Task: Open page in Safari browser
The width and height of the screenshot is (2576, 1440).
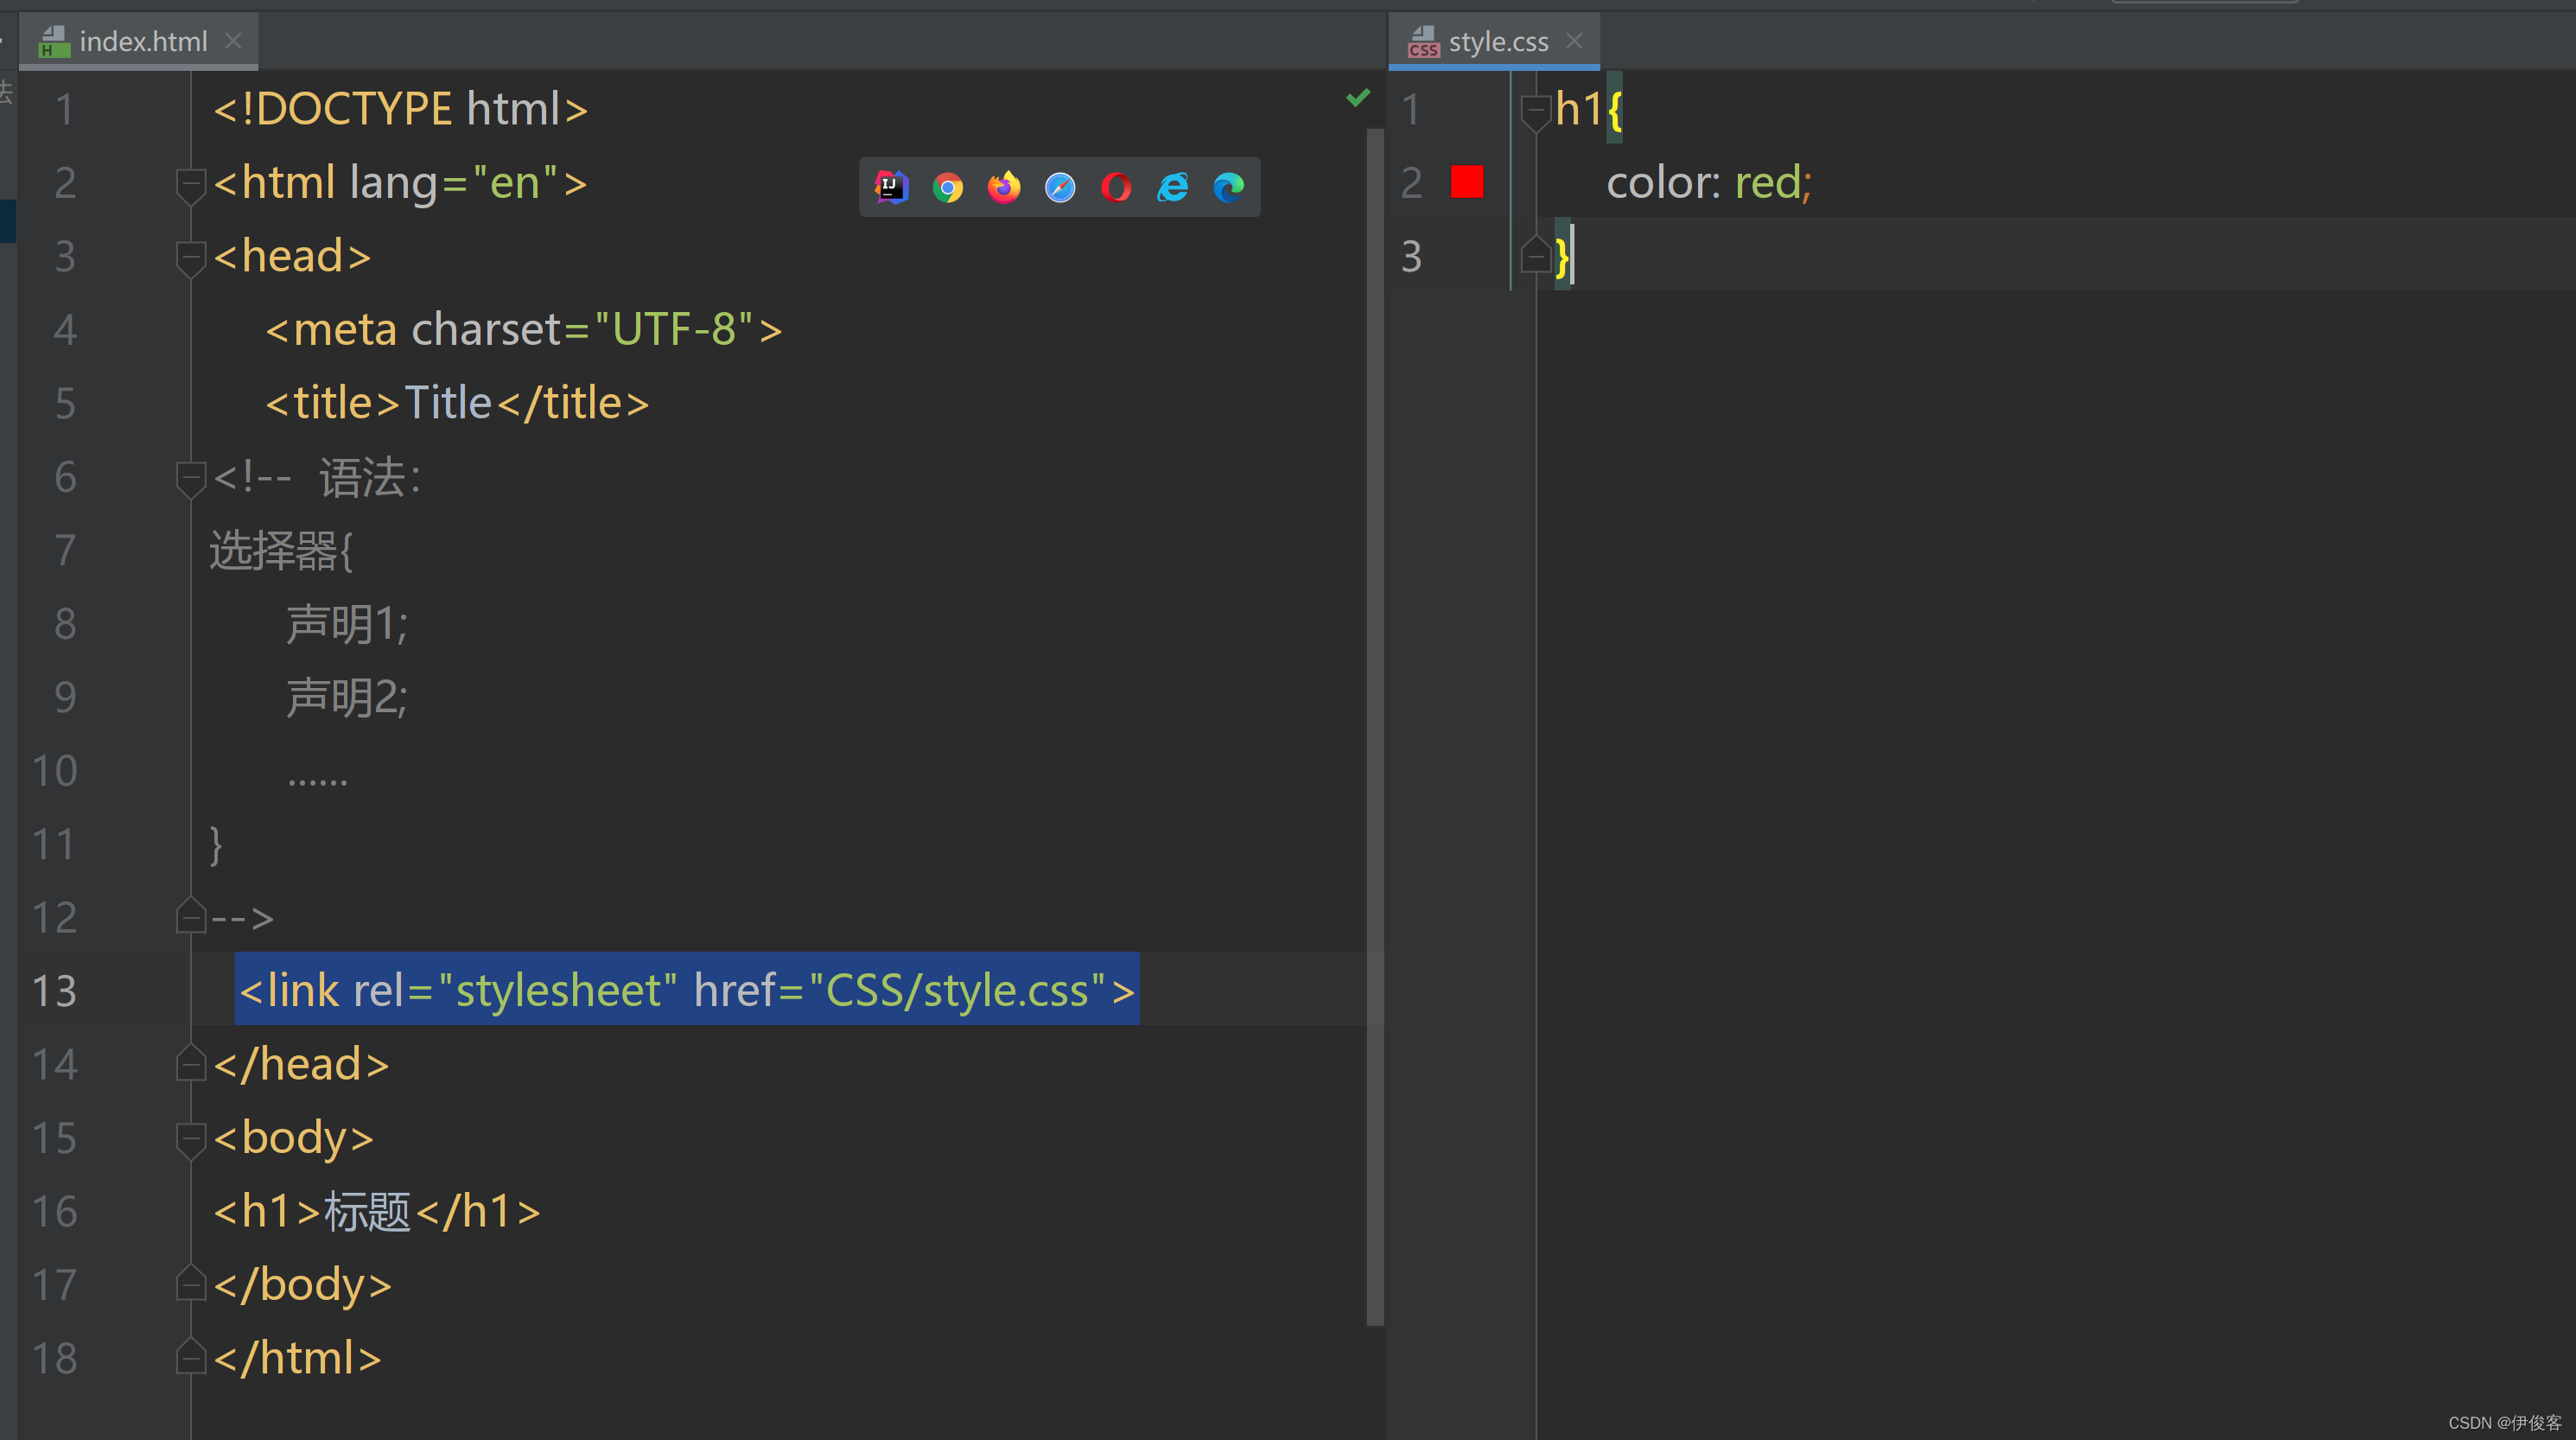Action: pos(1060,187)
